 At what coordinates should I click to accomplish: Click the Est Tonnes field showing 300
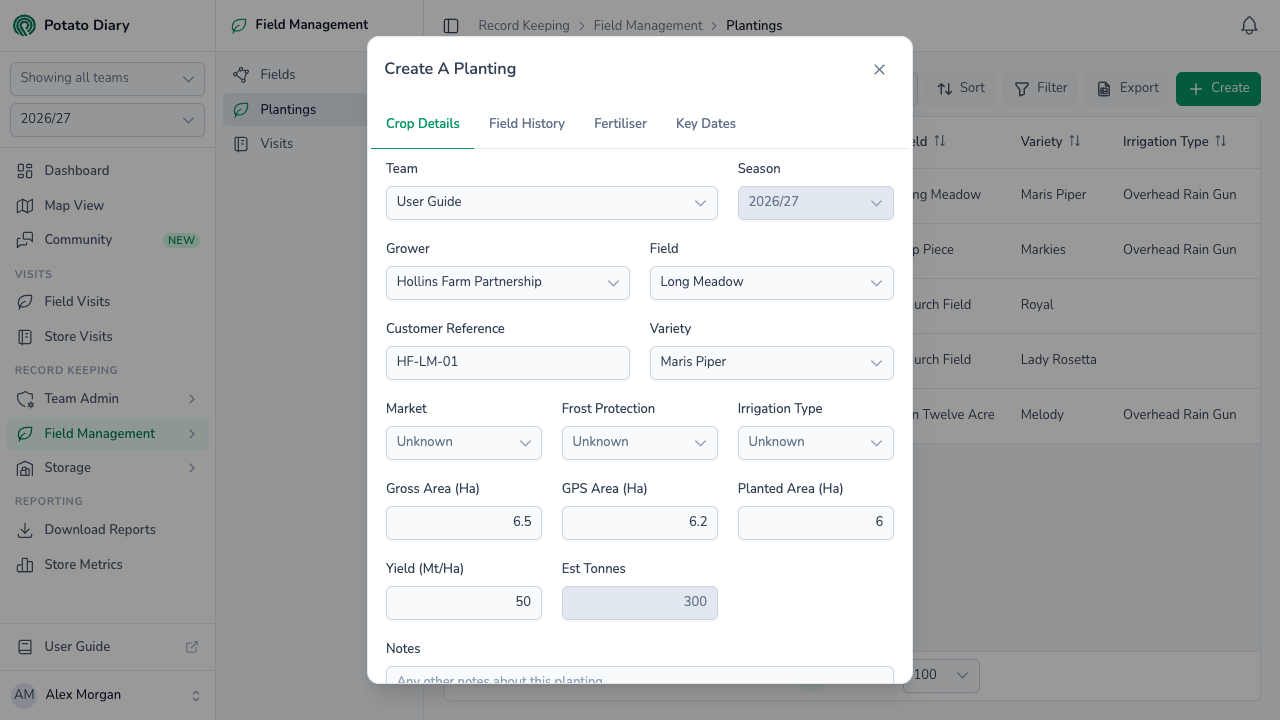[640, 603]
